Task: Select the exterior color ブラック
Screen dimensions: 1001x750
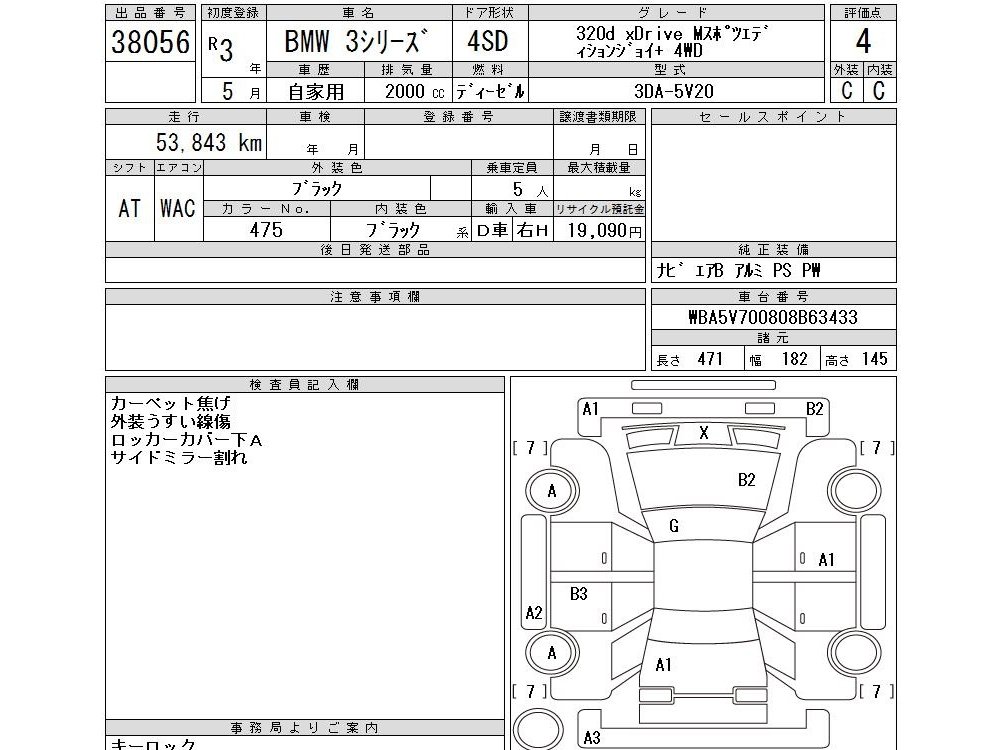Action: coord(317,188)
